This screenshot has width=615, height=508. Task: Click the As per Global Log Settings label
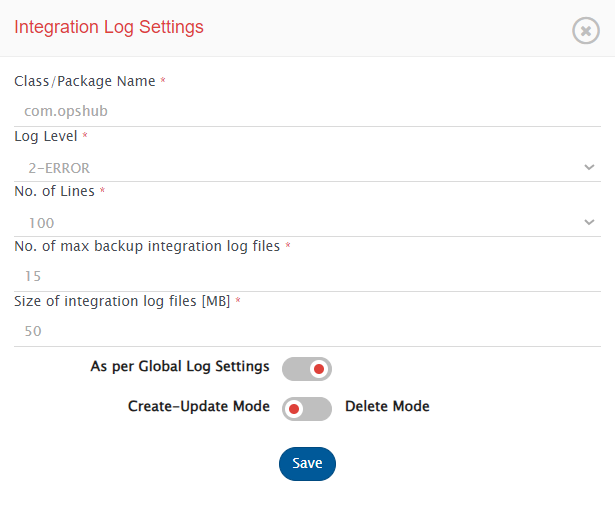pos(180,367)
